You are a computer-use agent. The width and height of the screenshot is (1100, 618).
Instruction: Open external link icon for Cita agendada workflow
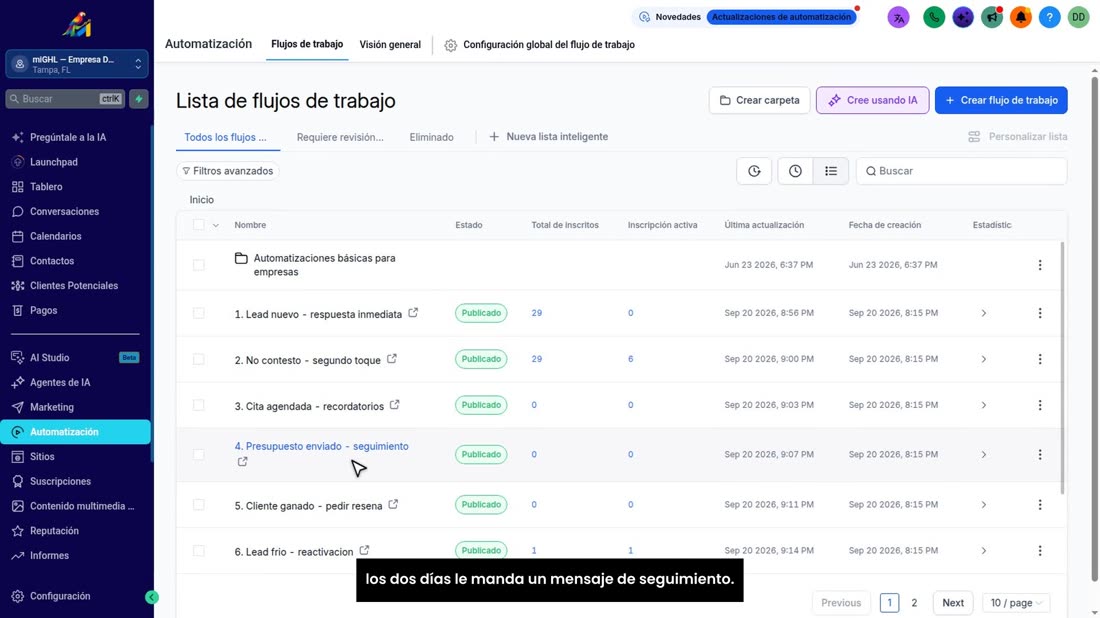pyautogui.click(x=394, y=405)
